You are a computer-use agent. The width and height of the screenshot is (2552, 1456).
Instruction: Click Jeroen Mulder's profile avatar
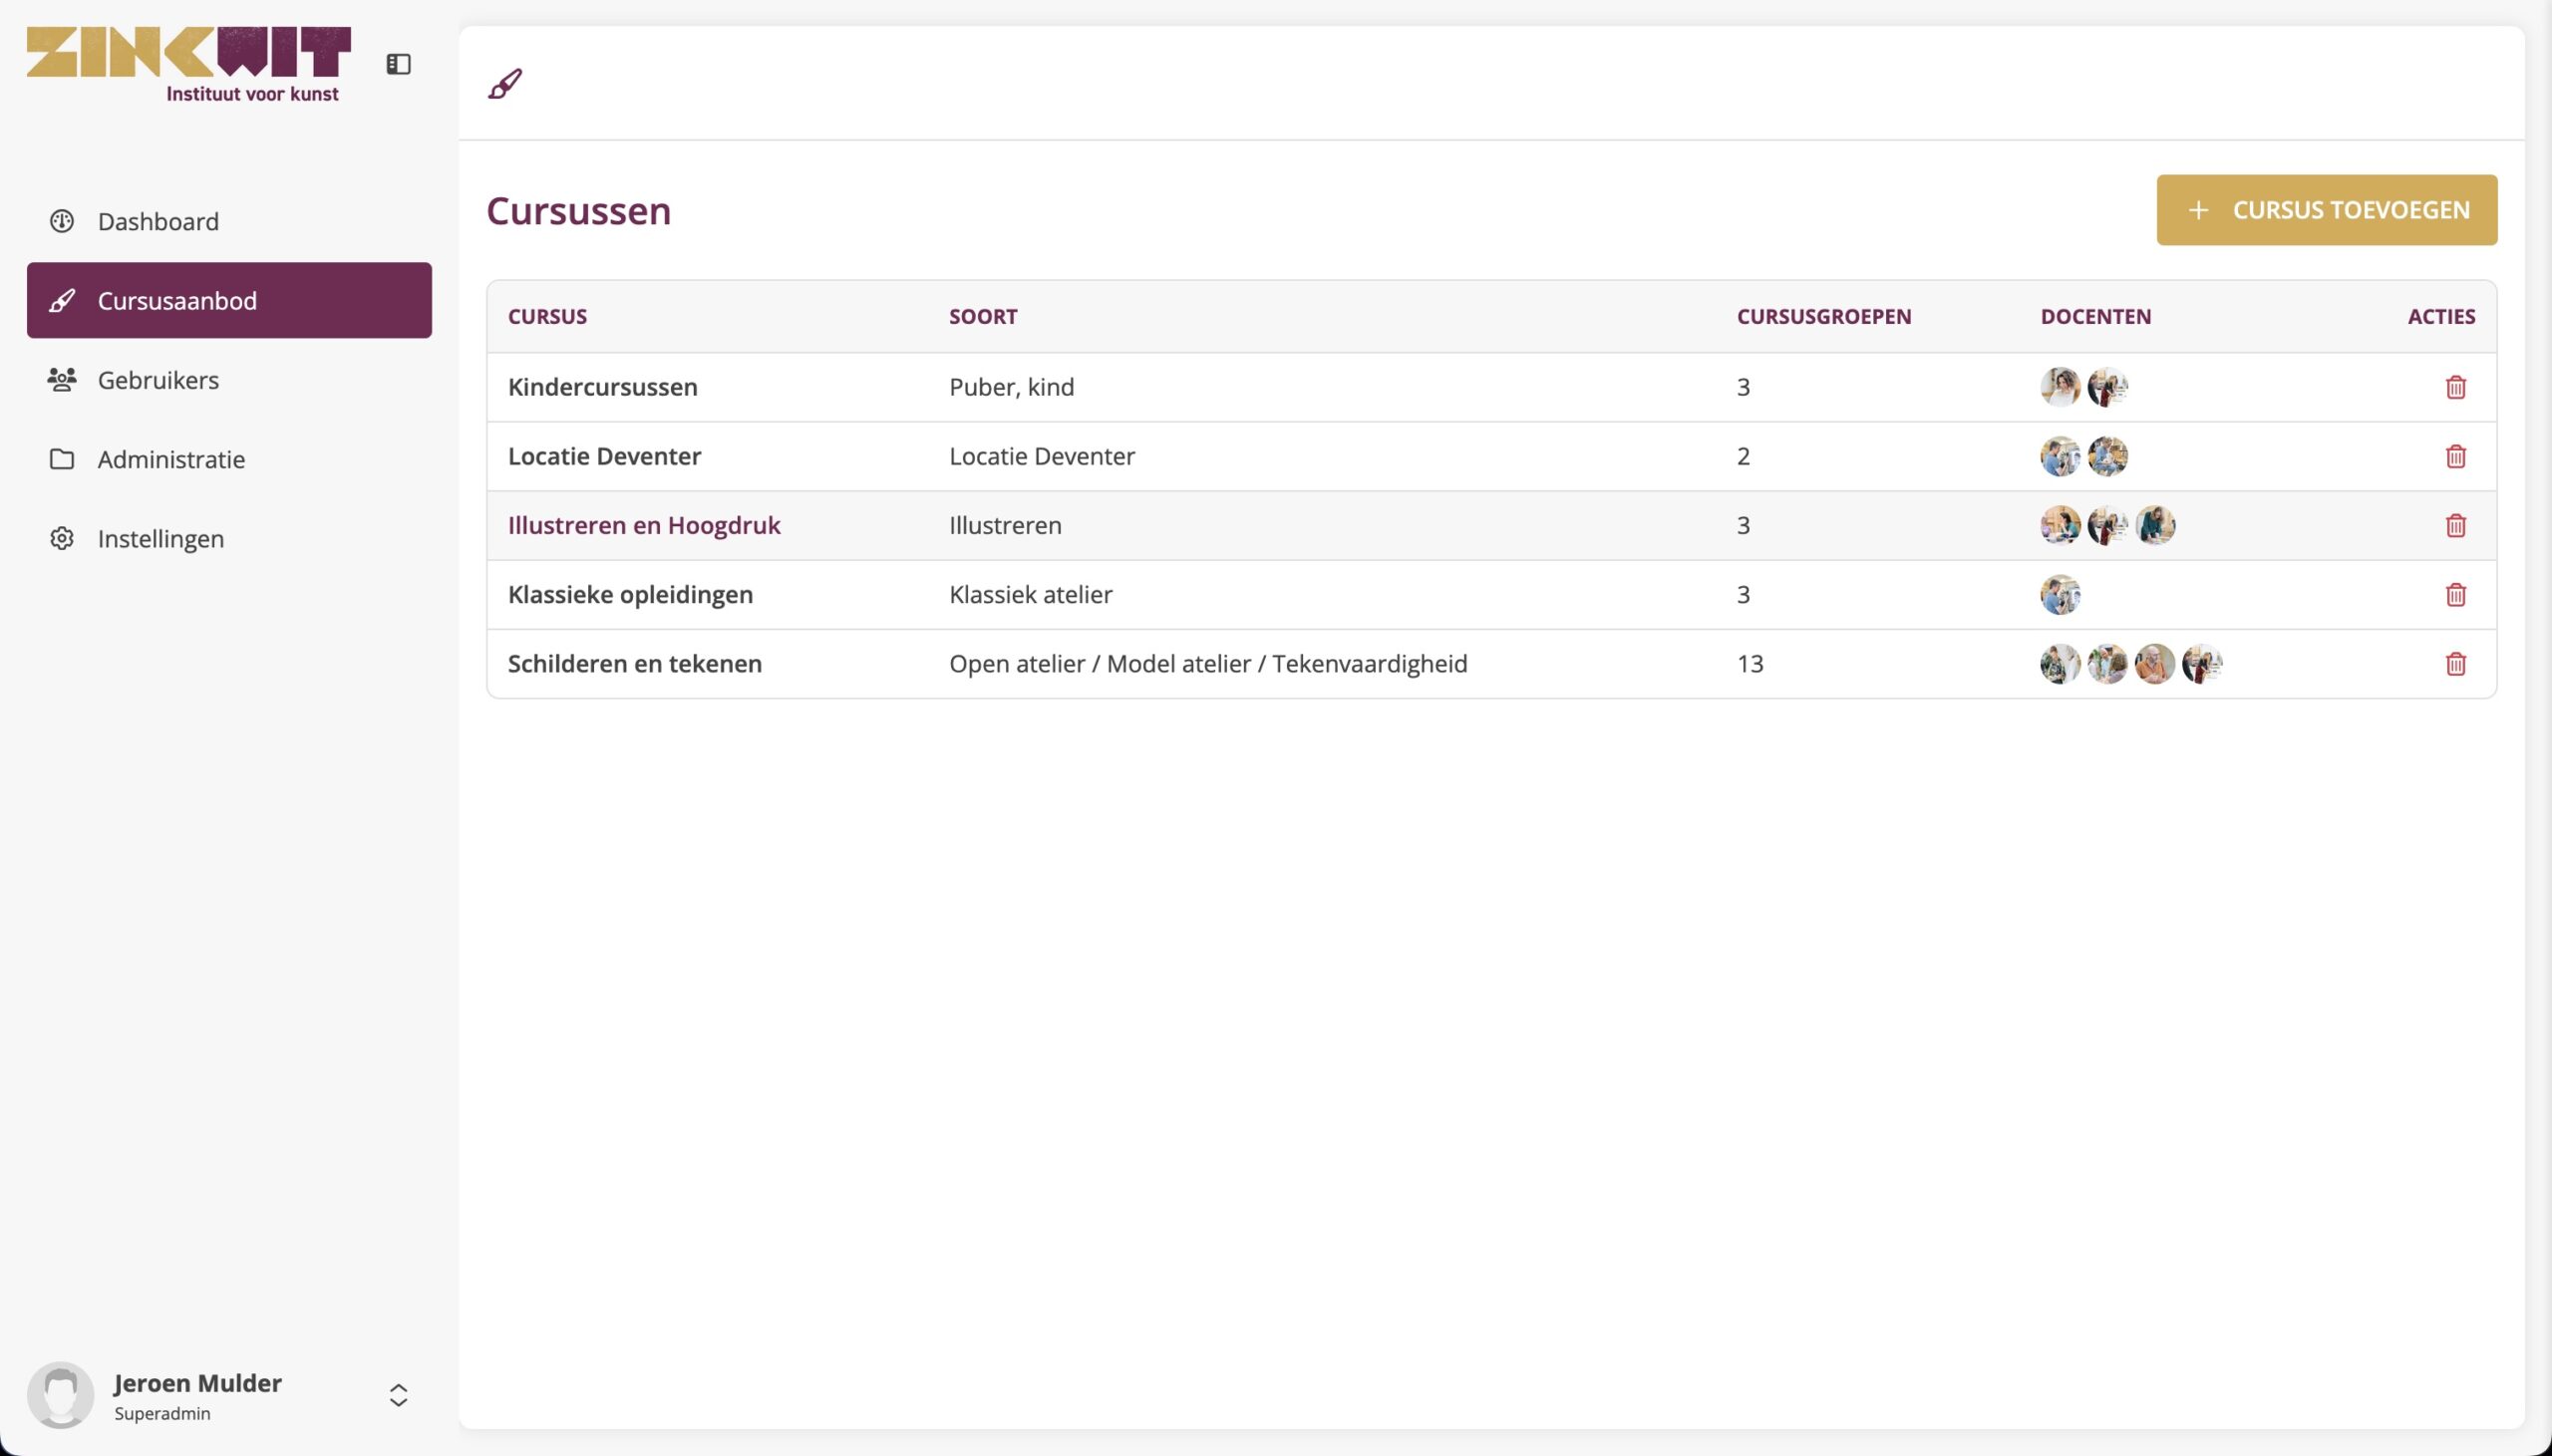[x=60, y=1394]
